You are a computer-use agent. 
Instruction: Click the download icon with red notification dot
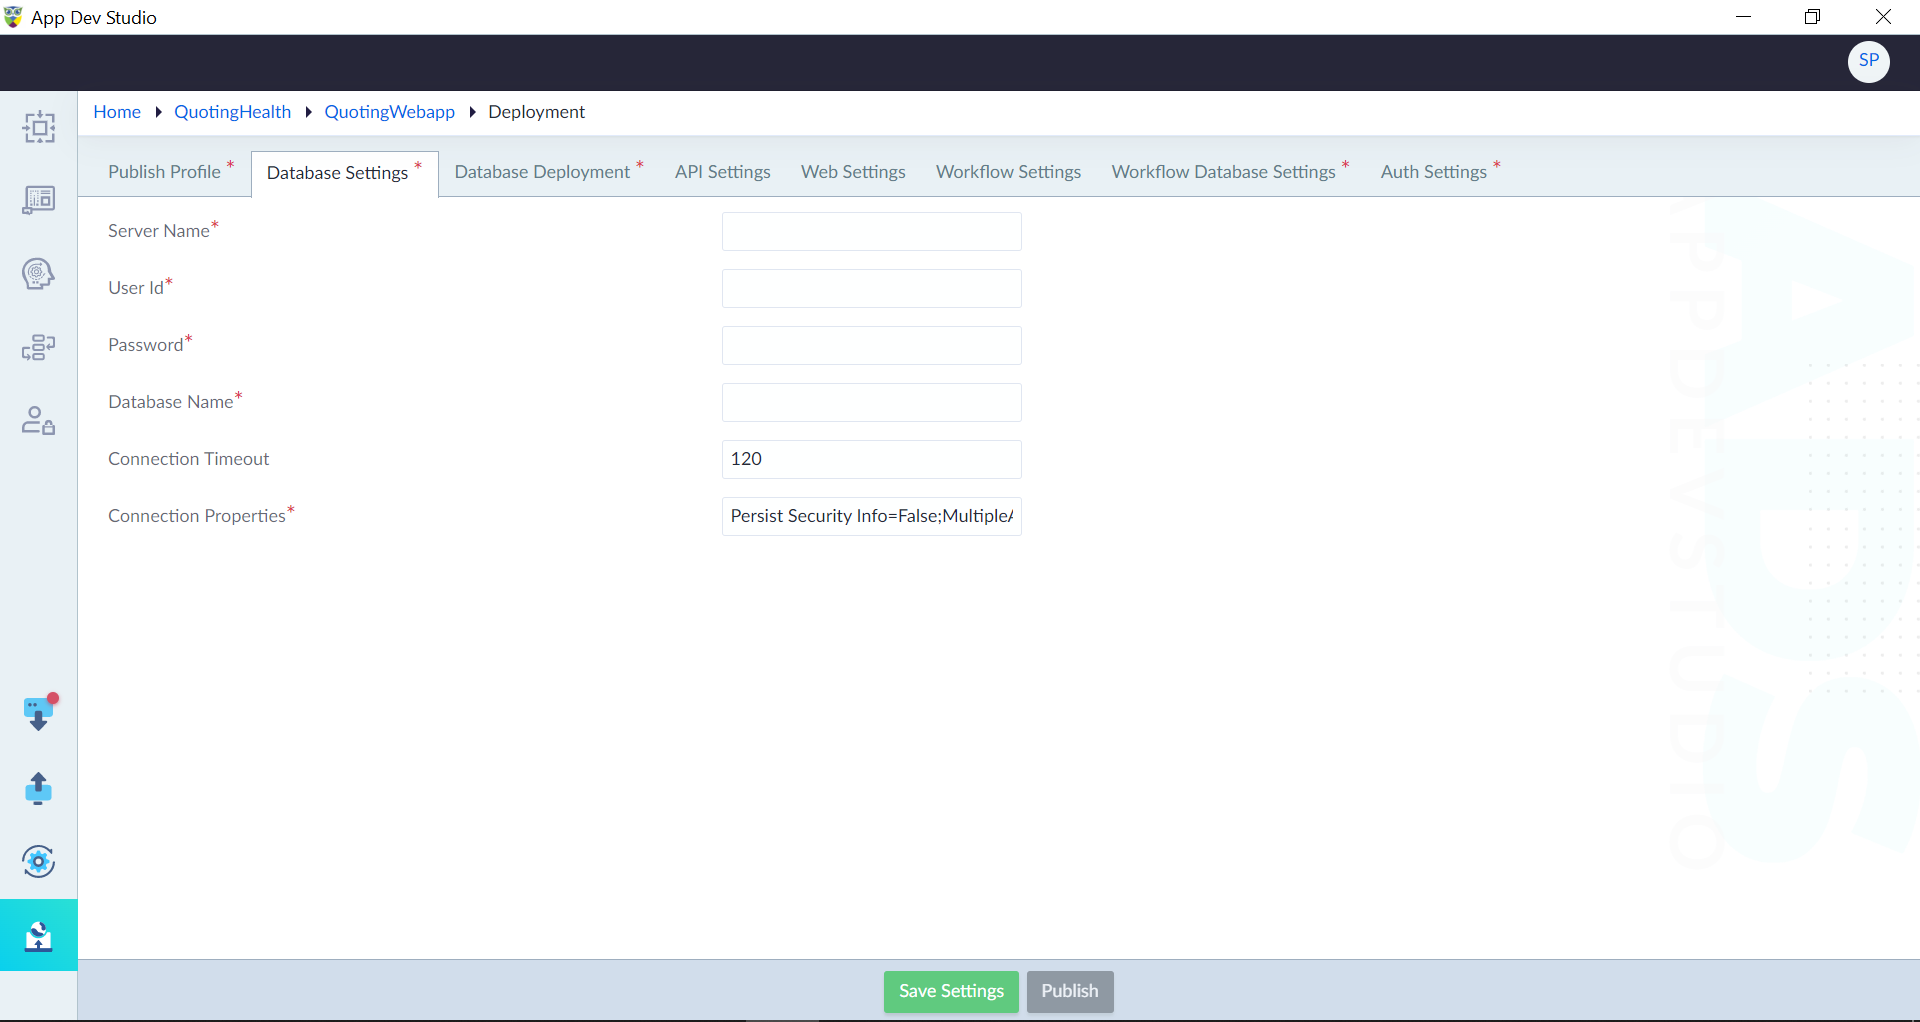coord(39,713)
